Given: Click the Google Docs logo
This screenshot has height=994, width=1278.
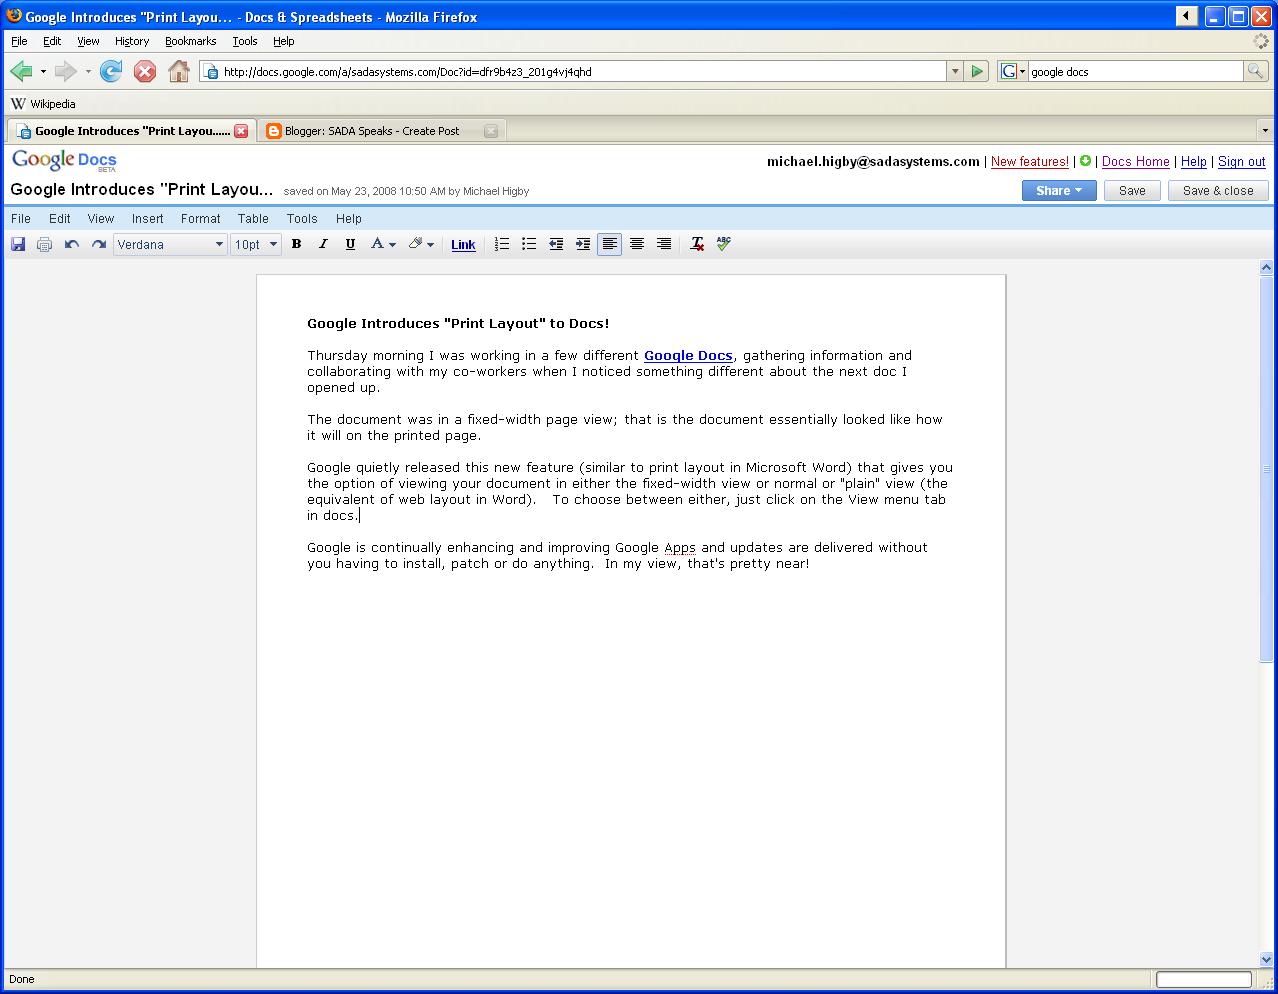Looking at the screenshot, I should 64,160.
